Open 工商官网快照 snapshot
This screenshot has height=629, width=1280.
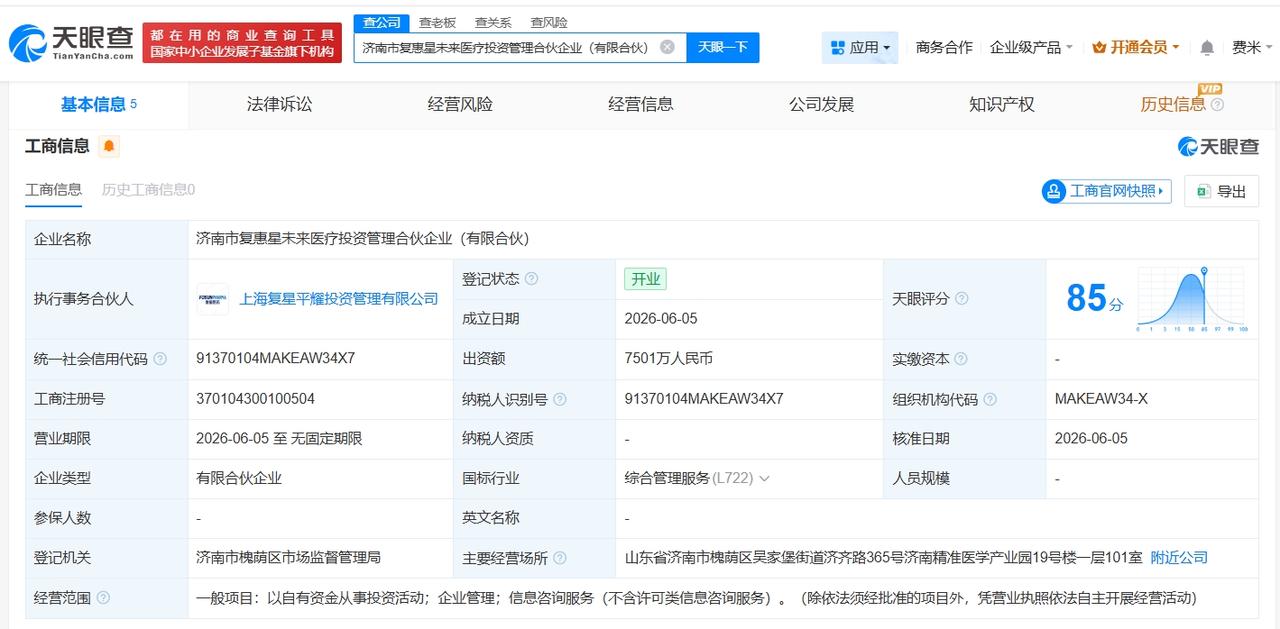click(x=1106, y=191)
